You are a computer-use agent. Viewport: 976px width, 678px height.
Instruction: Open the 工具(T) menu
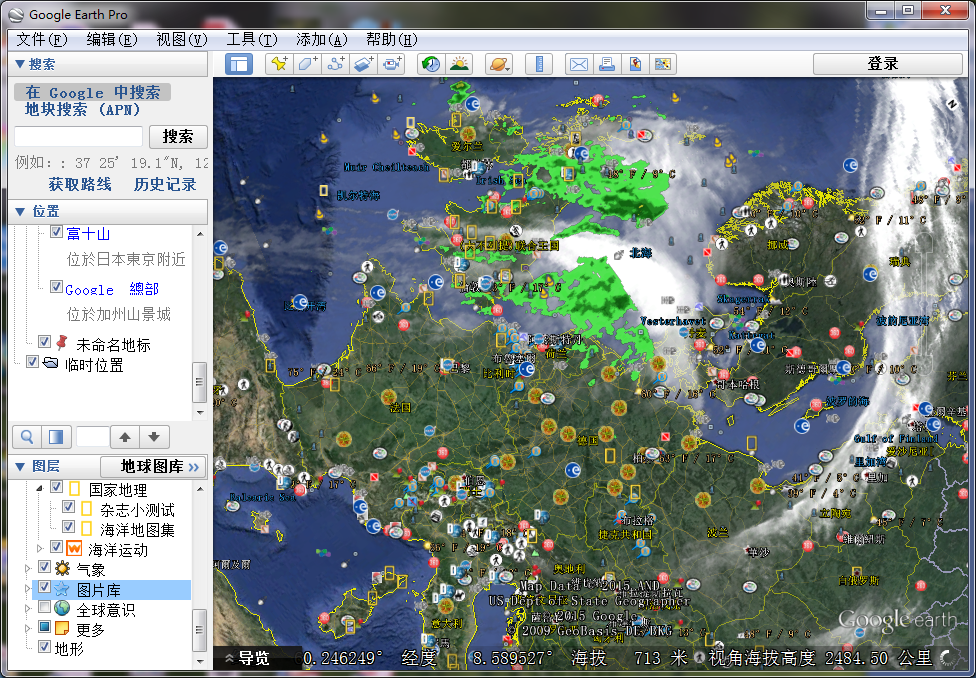point(251,40)
